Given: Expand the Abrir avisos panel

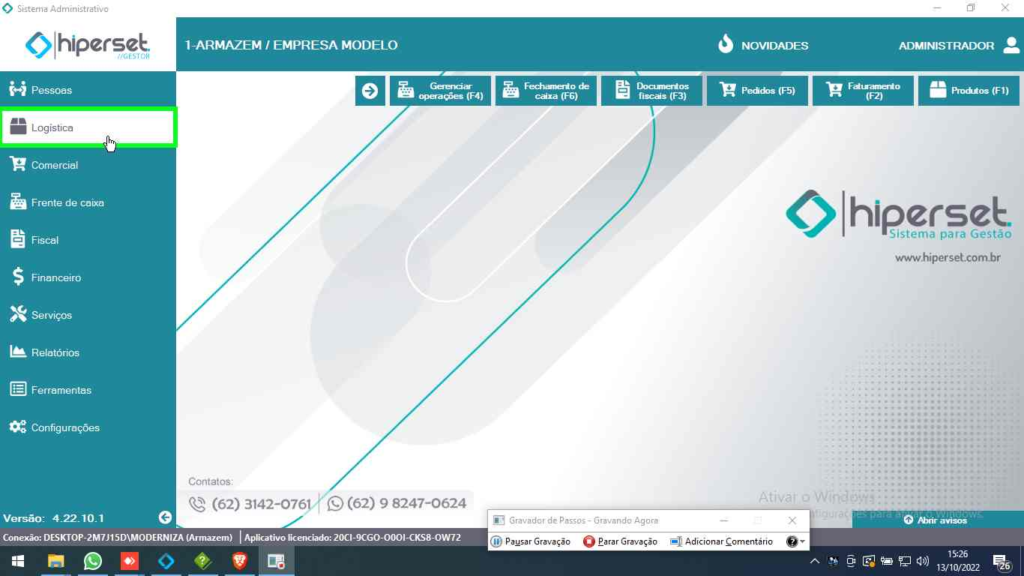Looking at the screenshot, I should tap(935, 520).
